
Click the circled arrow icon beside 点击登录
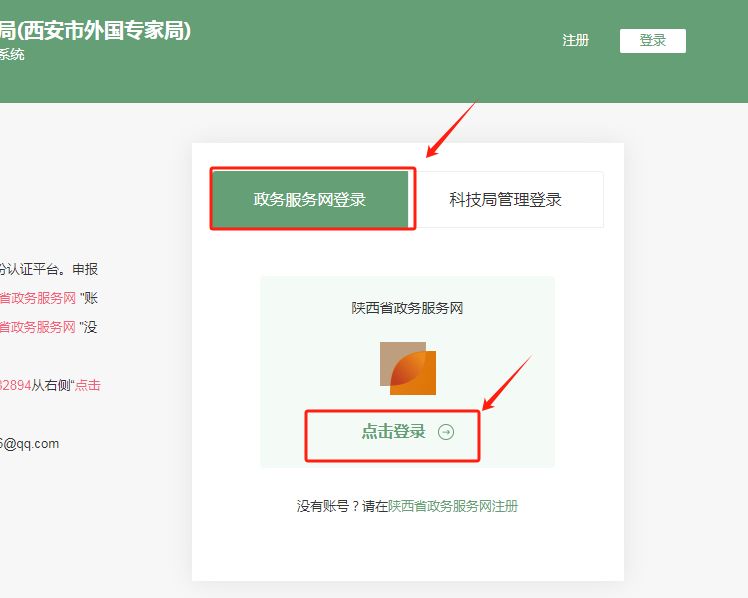(446, 432)
